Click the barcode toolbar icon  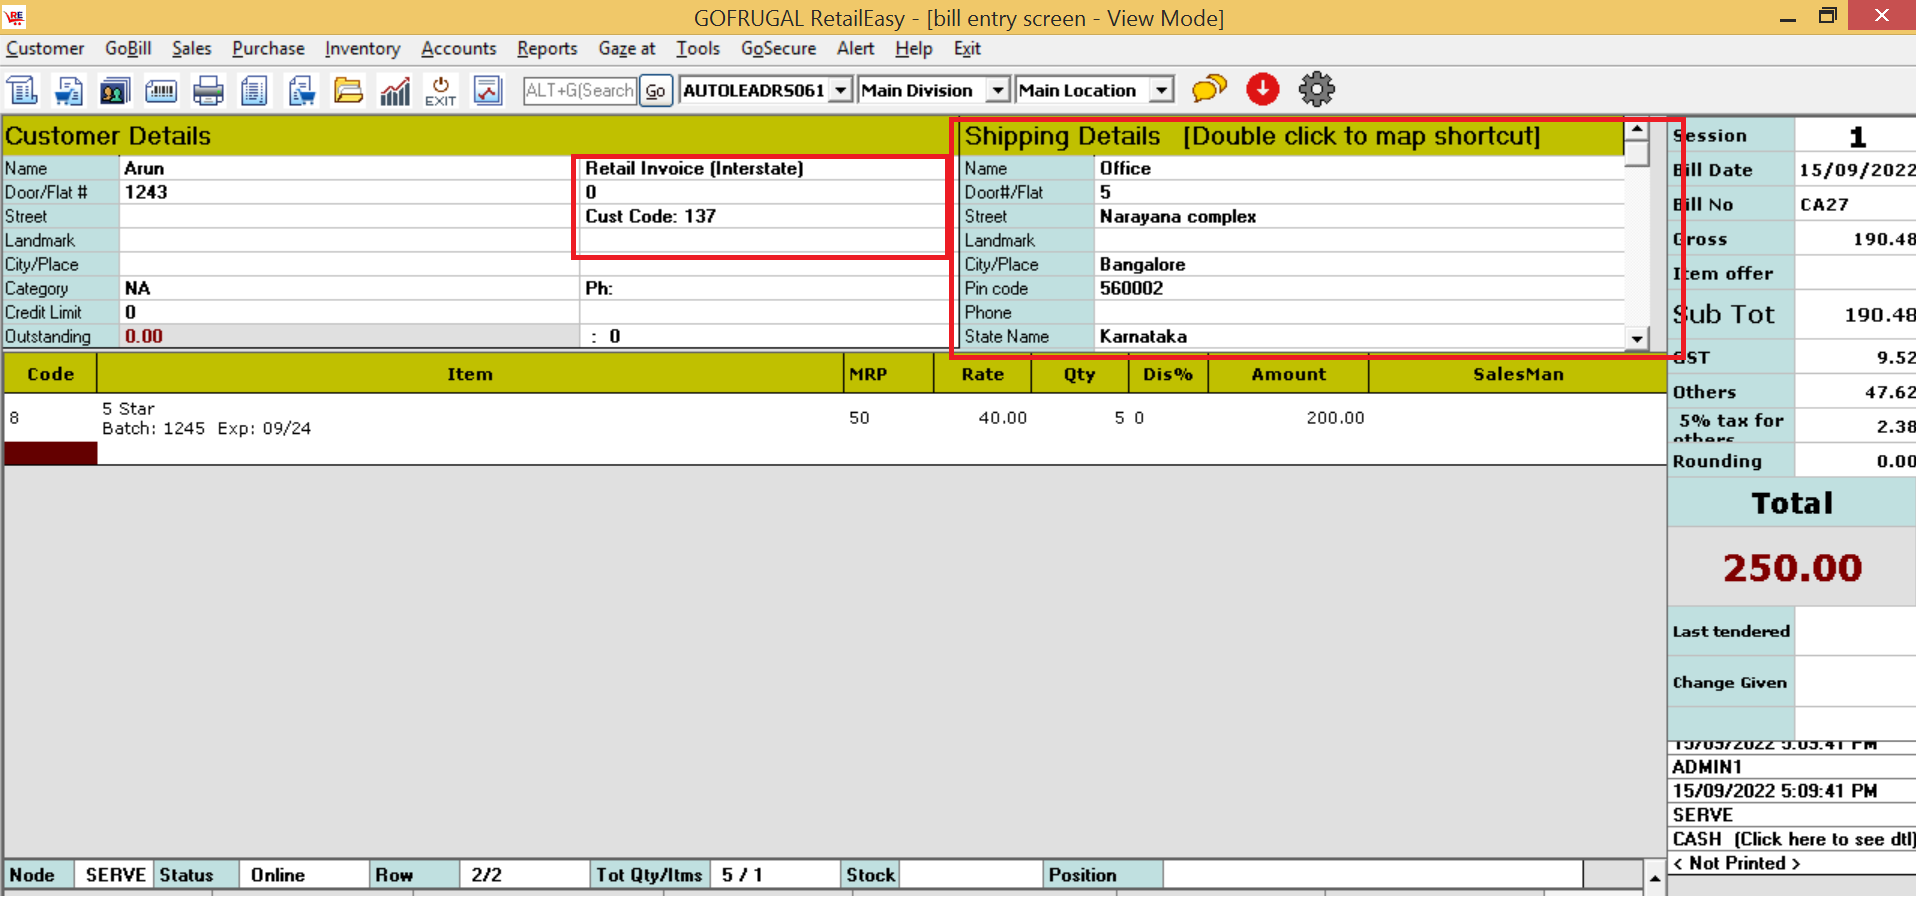161,90
